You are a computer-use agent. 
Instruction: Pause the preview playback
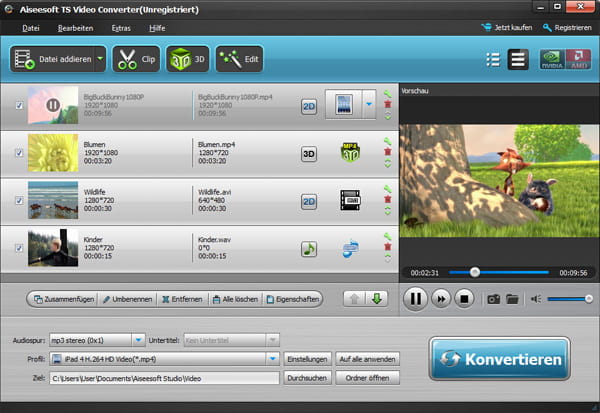pos(416,299)
